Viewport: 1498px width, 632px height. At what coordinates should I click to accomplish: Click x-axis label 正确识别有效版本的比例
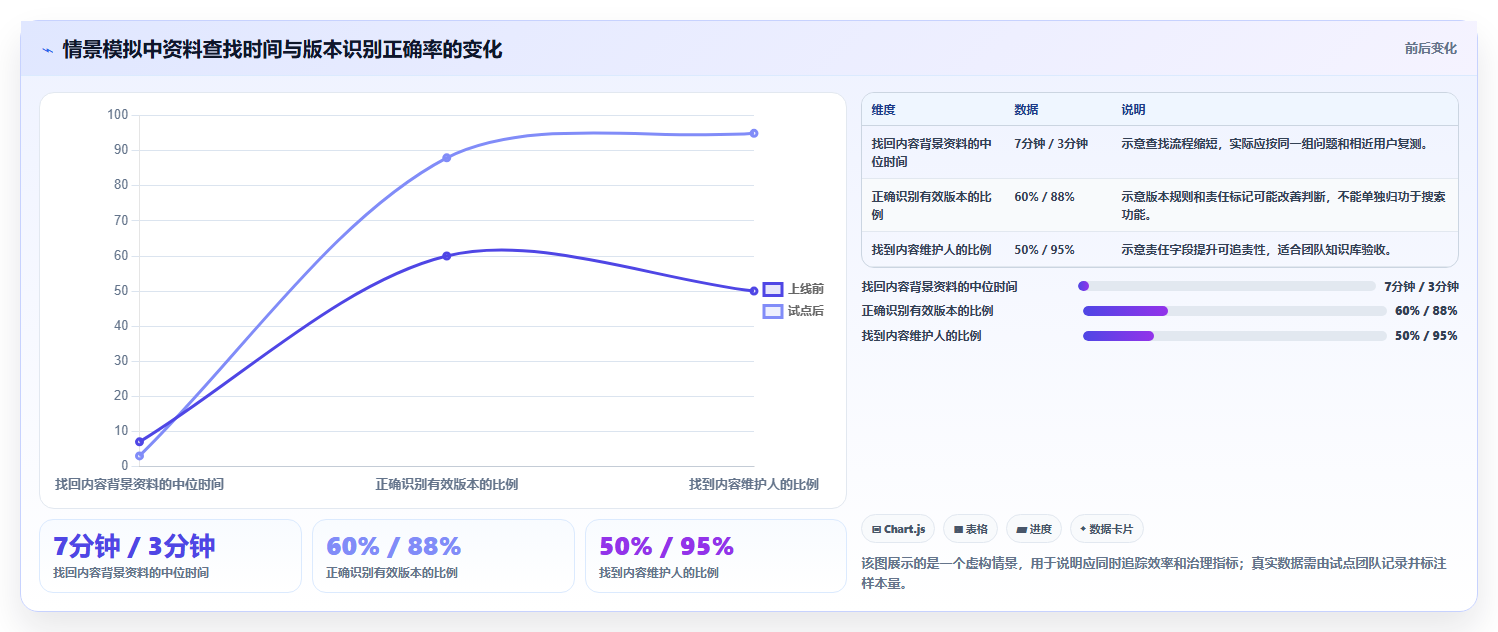click(447, 484)
